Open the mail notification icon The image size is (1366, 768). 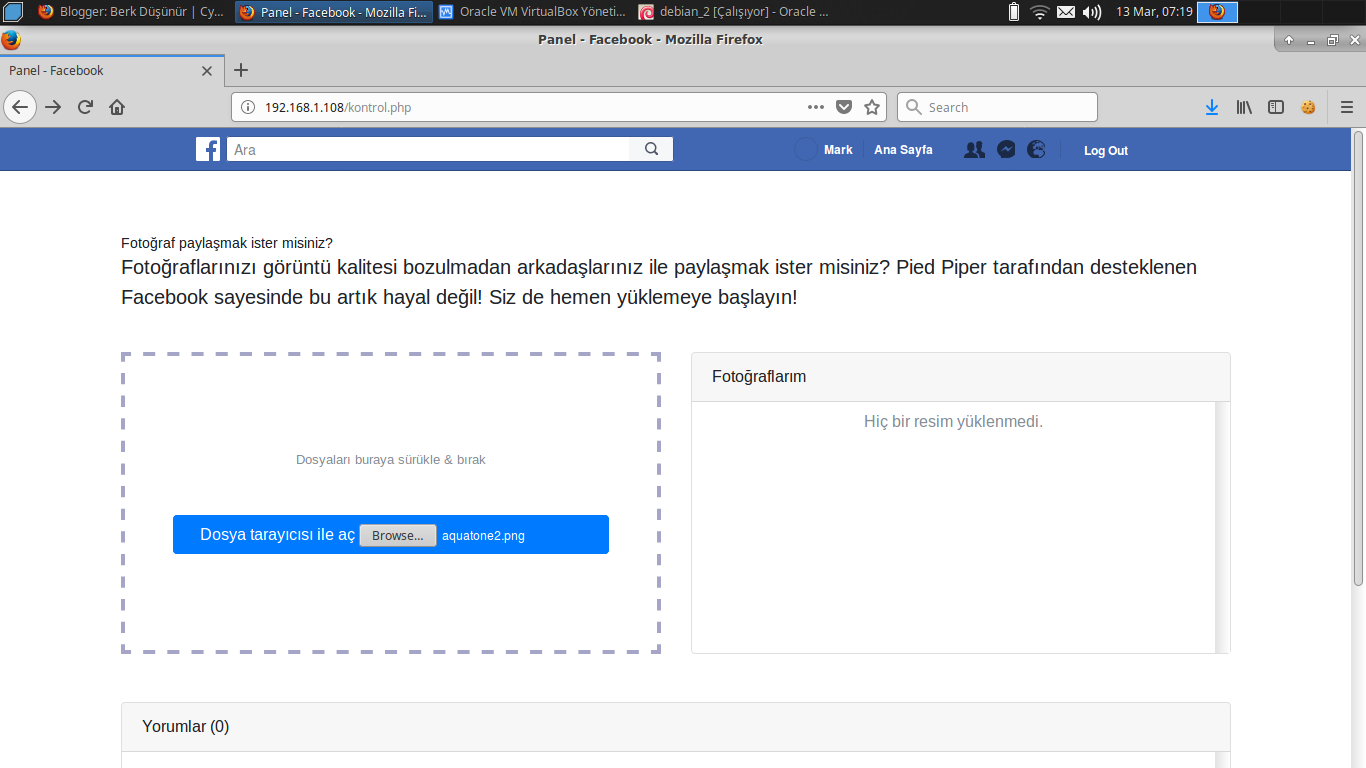pyautogui.click(x=1066, y=12)
